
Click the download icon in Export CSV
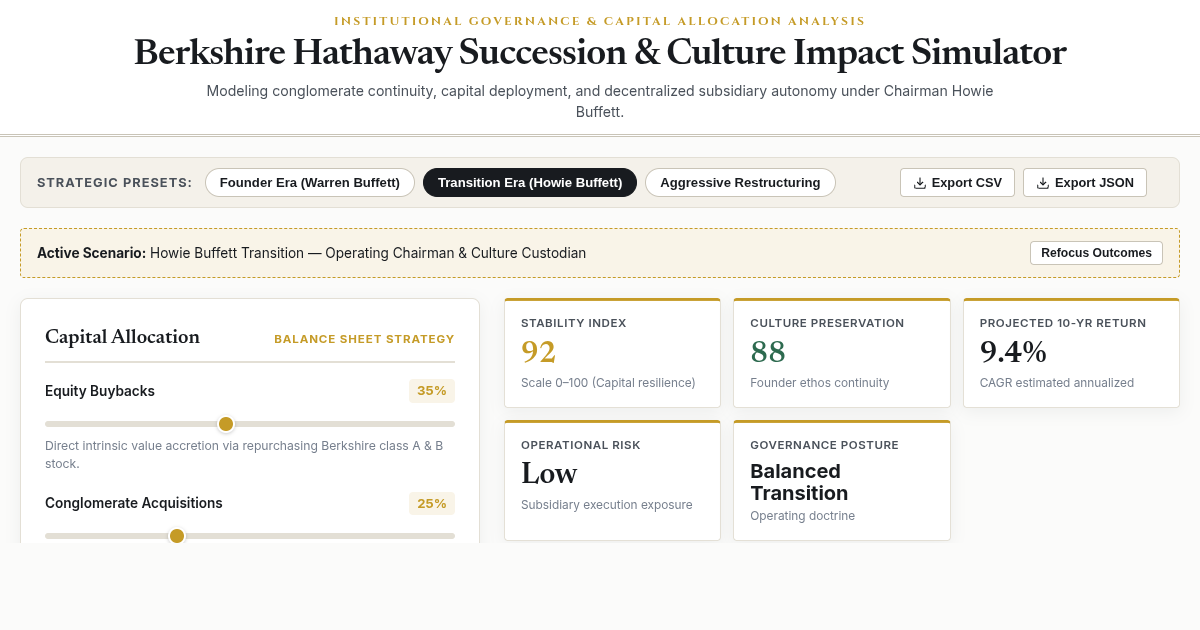pyautogui.click(x=920, y=183)
